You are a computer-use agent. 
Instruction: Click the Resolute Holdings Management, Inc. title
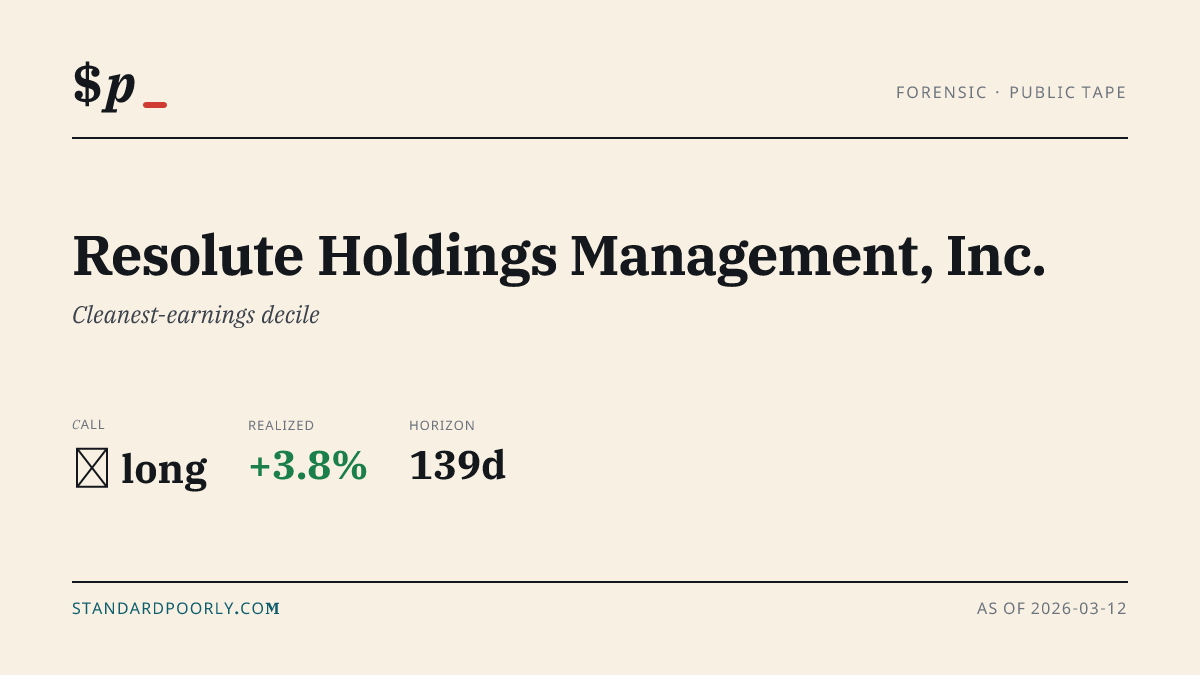pyautogui.click(x=559, y=256)
